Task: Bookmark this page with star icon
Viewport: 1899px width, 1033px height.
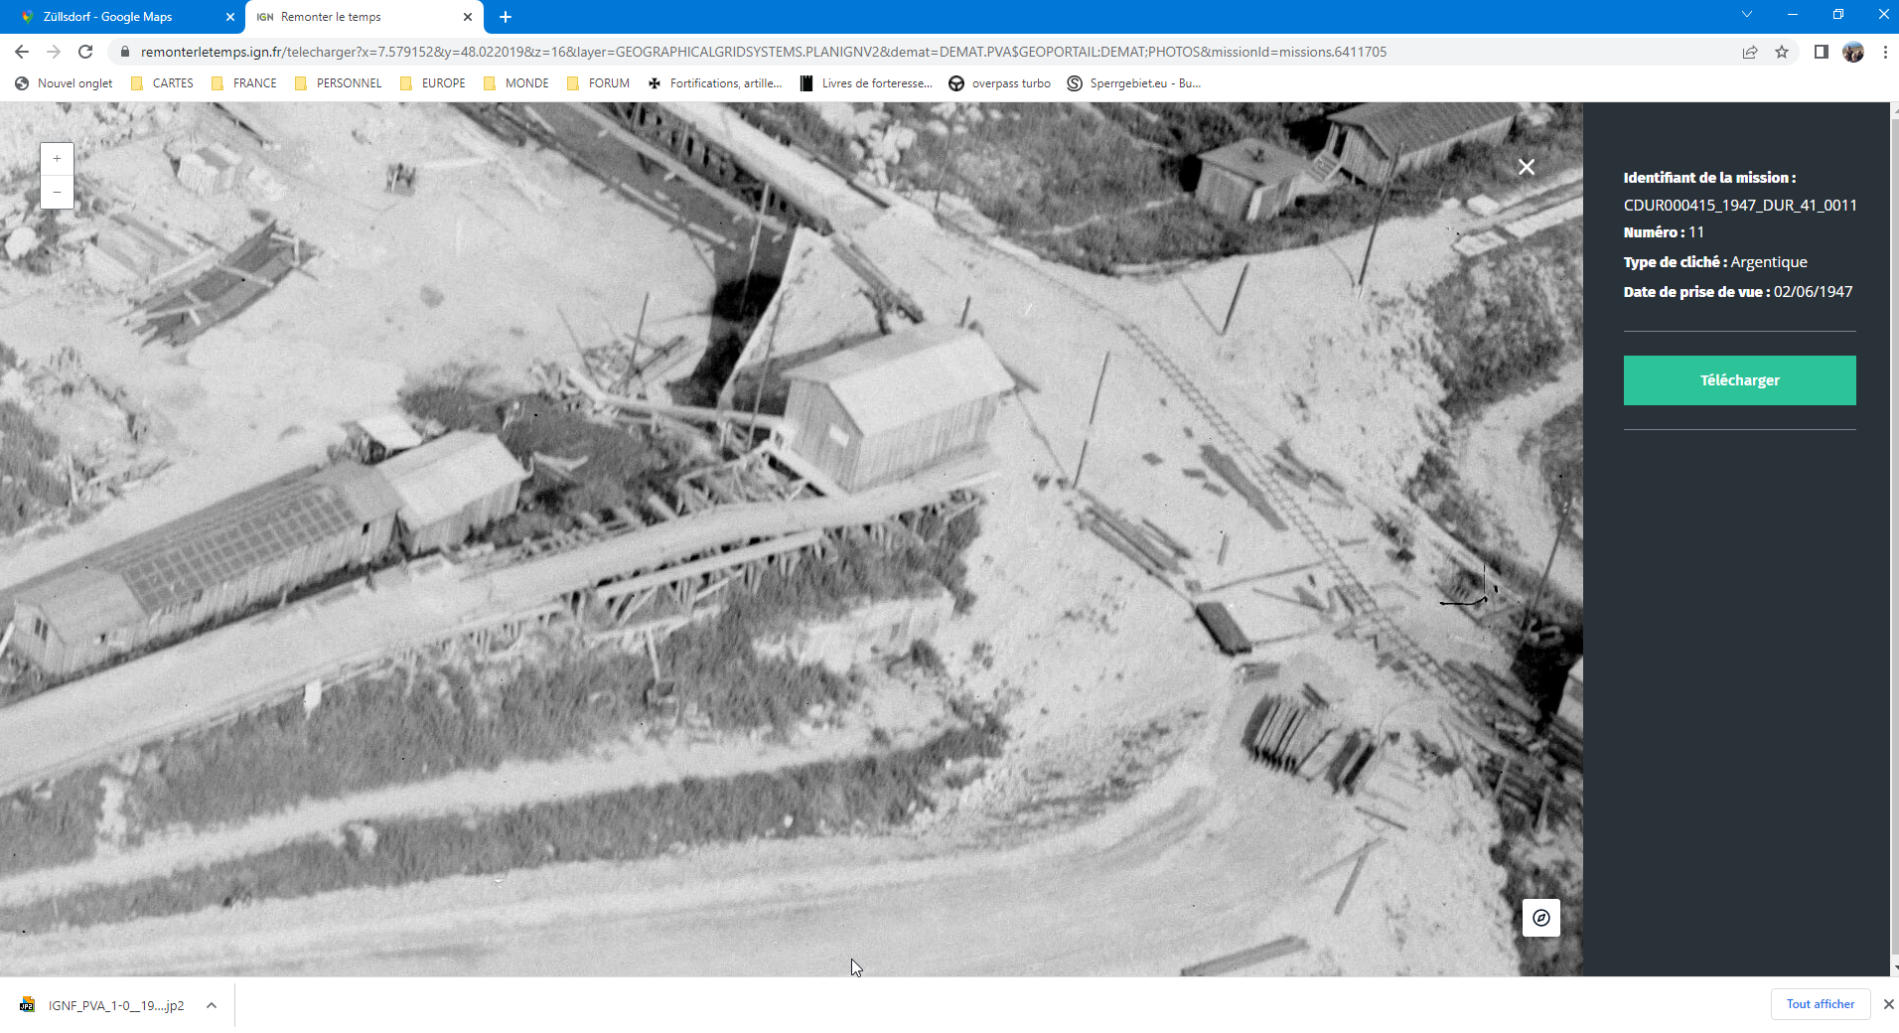Action: [x=1782, y=52]
